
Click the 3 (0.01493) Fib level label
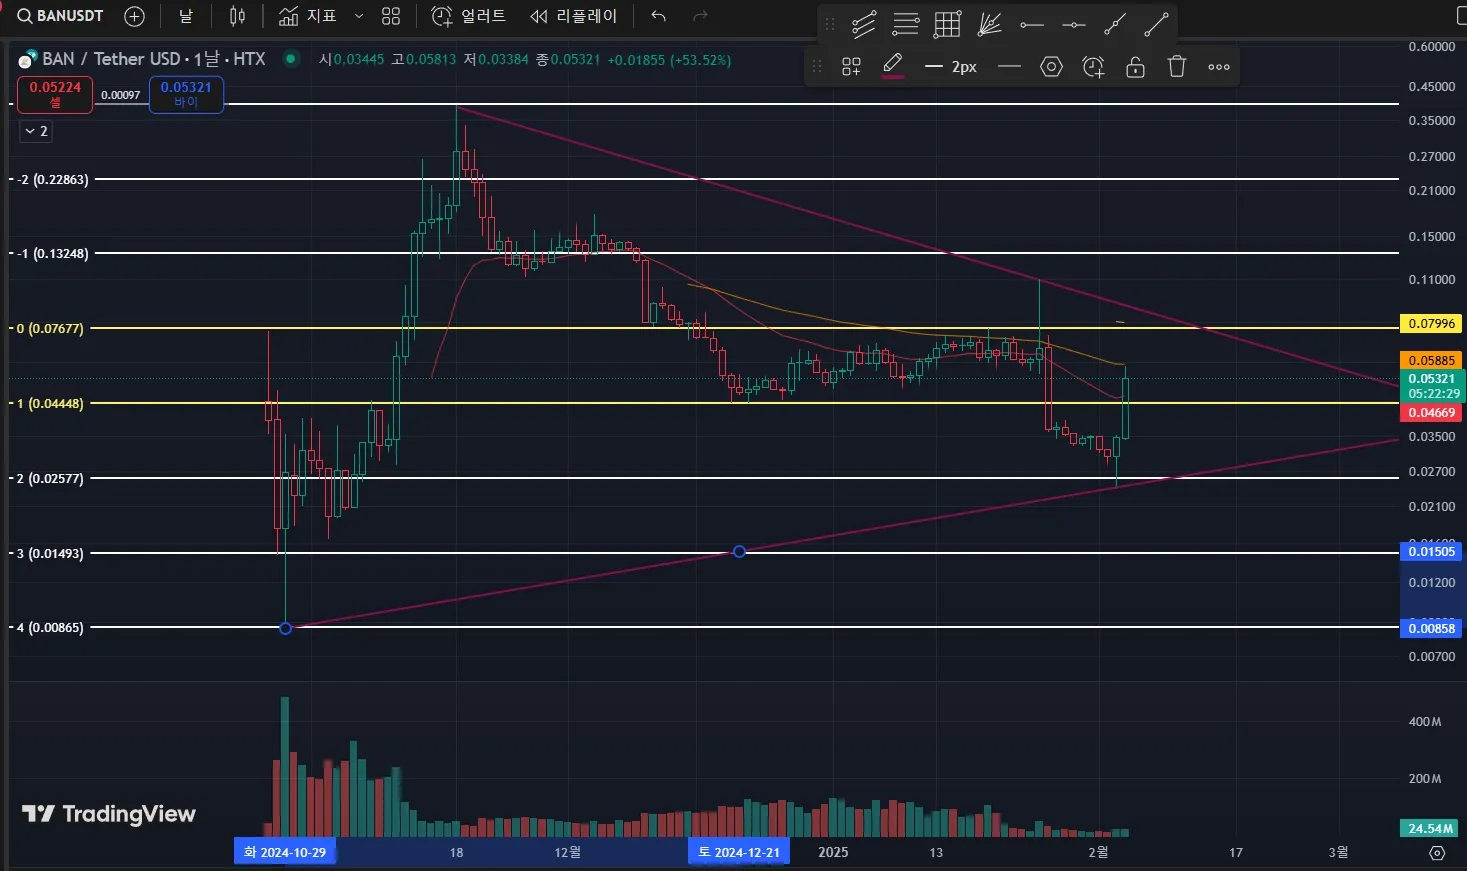tap(50, 553)
